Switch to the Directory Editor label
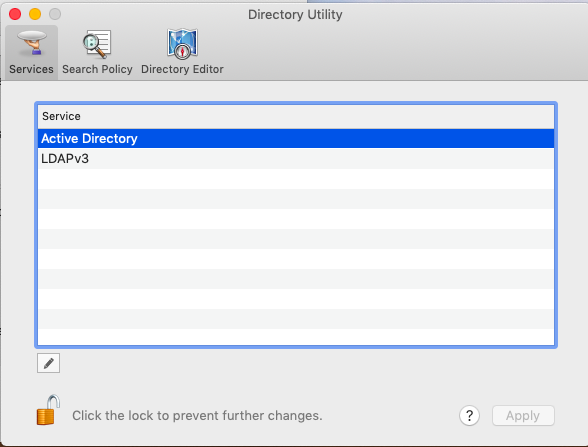Screen dimensions: 588x447 (x=182, y=69)
